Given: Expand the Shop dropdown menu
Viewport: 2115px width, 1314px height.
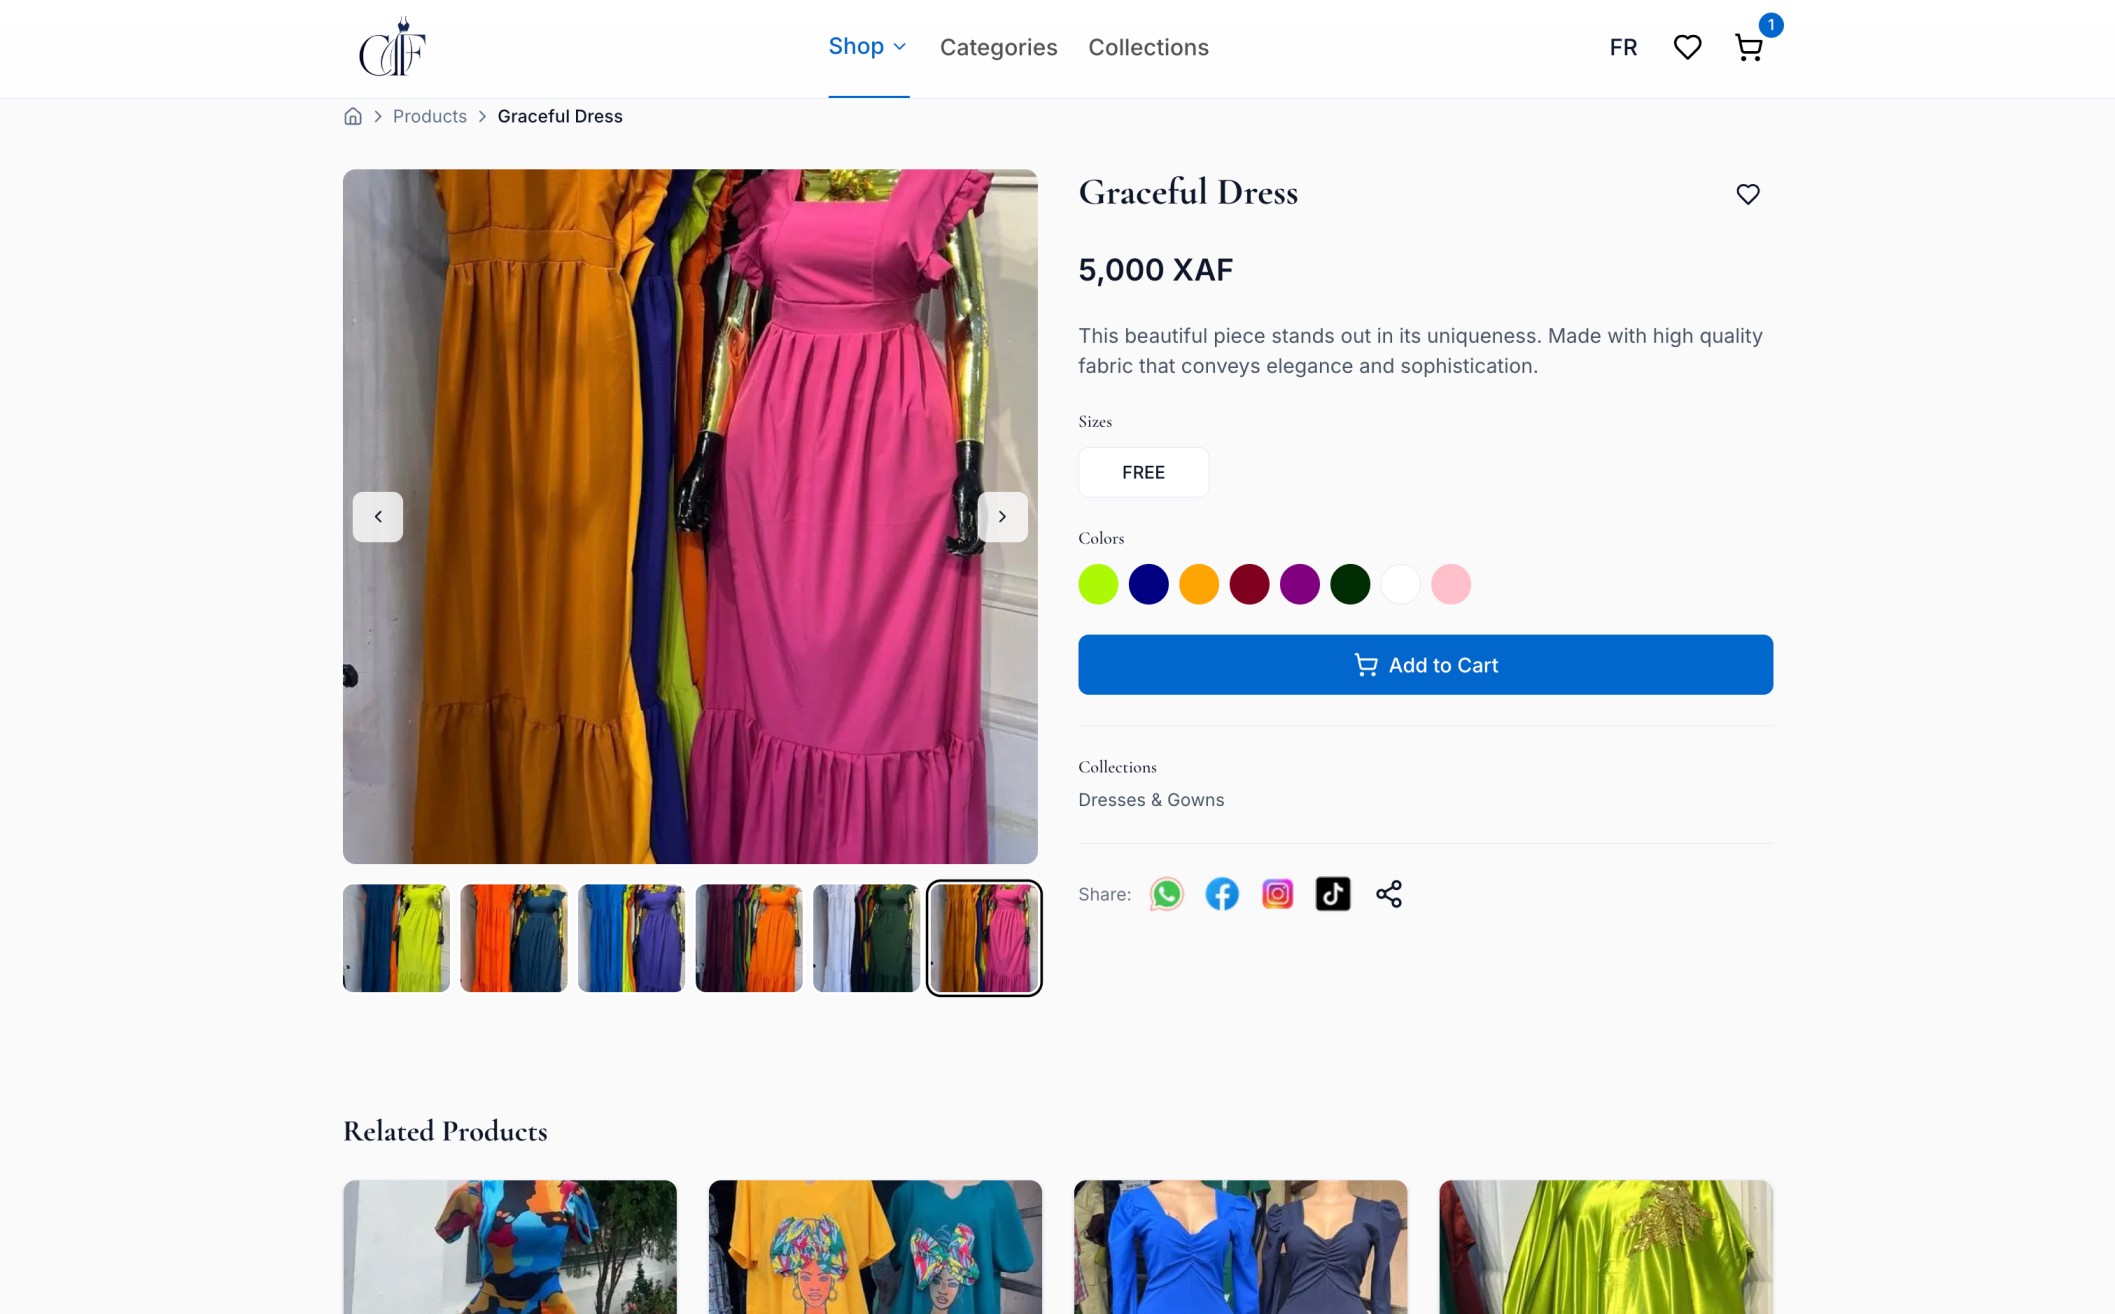Looking at the screenshot, I should 866,46.
